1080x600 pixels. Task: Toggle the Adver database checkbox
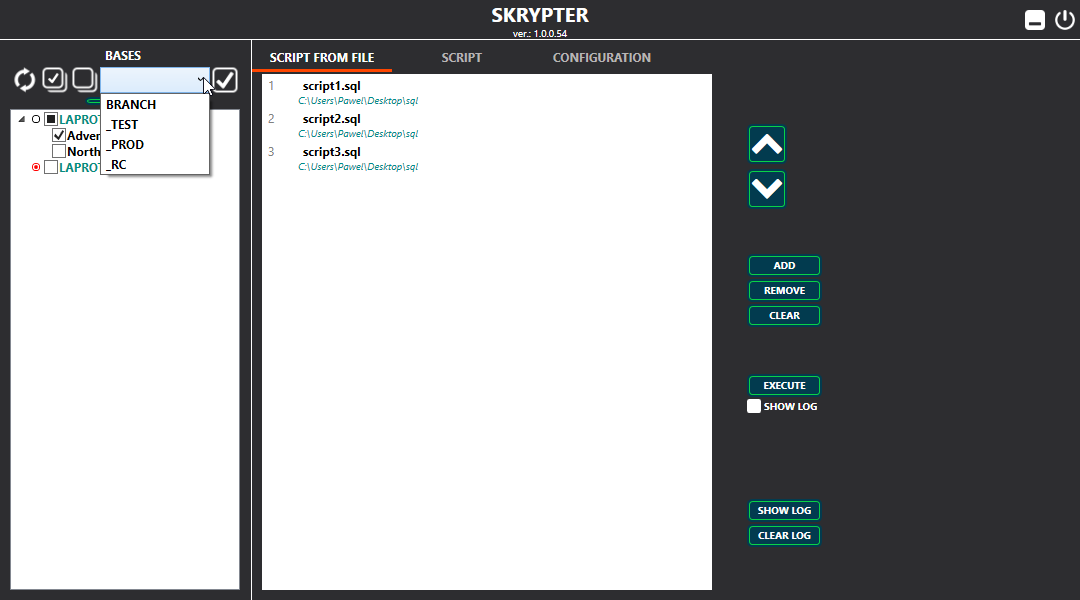pyautogui.click(x=59, y=135)
